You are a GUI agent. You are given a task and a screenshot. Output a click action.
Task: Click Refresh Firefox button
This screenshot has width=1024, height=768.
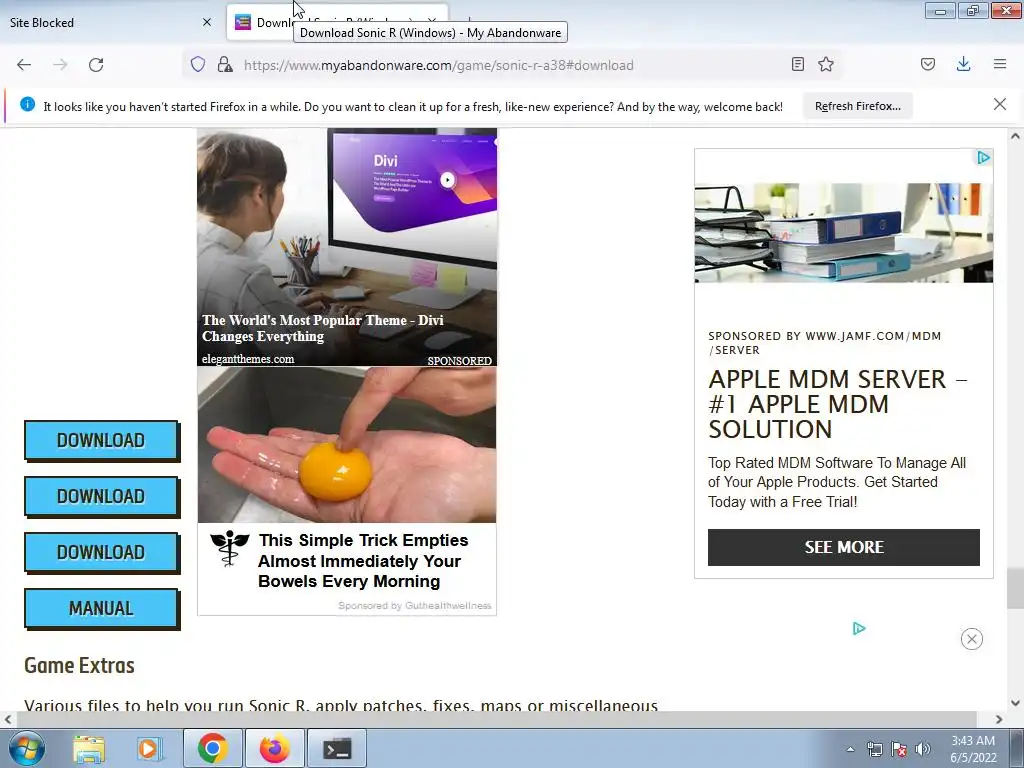pos(857,106)
